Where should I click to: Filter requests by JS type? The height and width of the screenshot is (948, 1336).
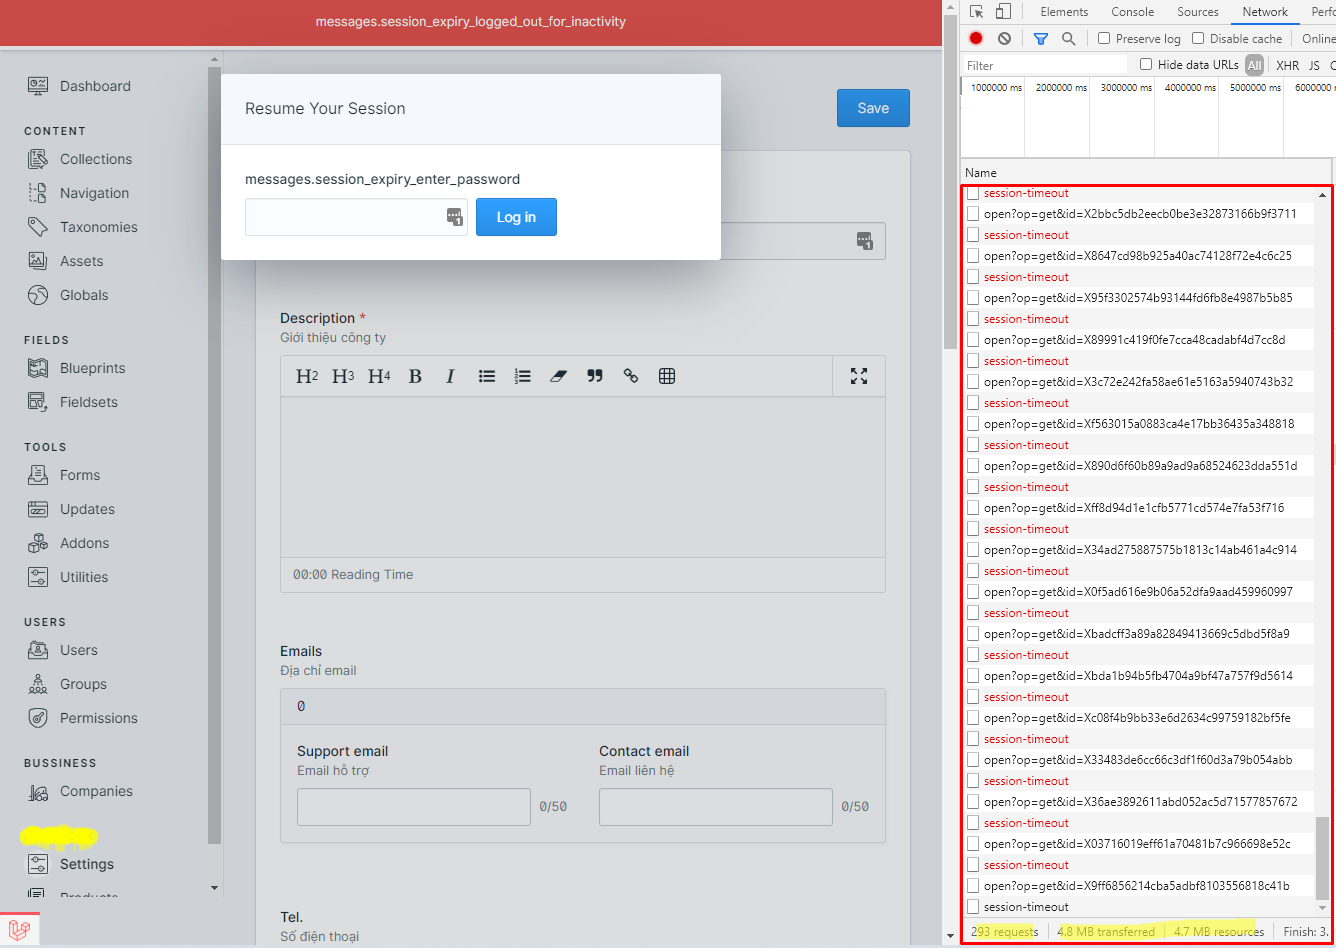pyautogui.click(x=1314, y=65)
